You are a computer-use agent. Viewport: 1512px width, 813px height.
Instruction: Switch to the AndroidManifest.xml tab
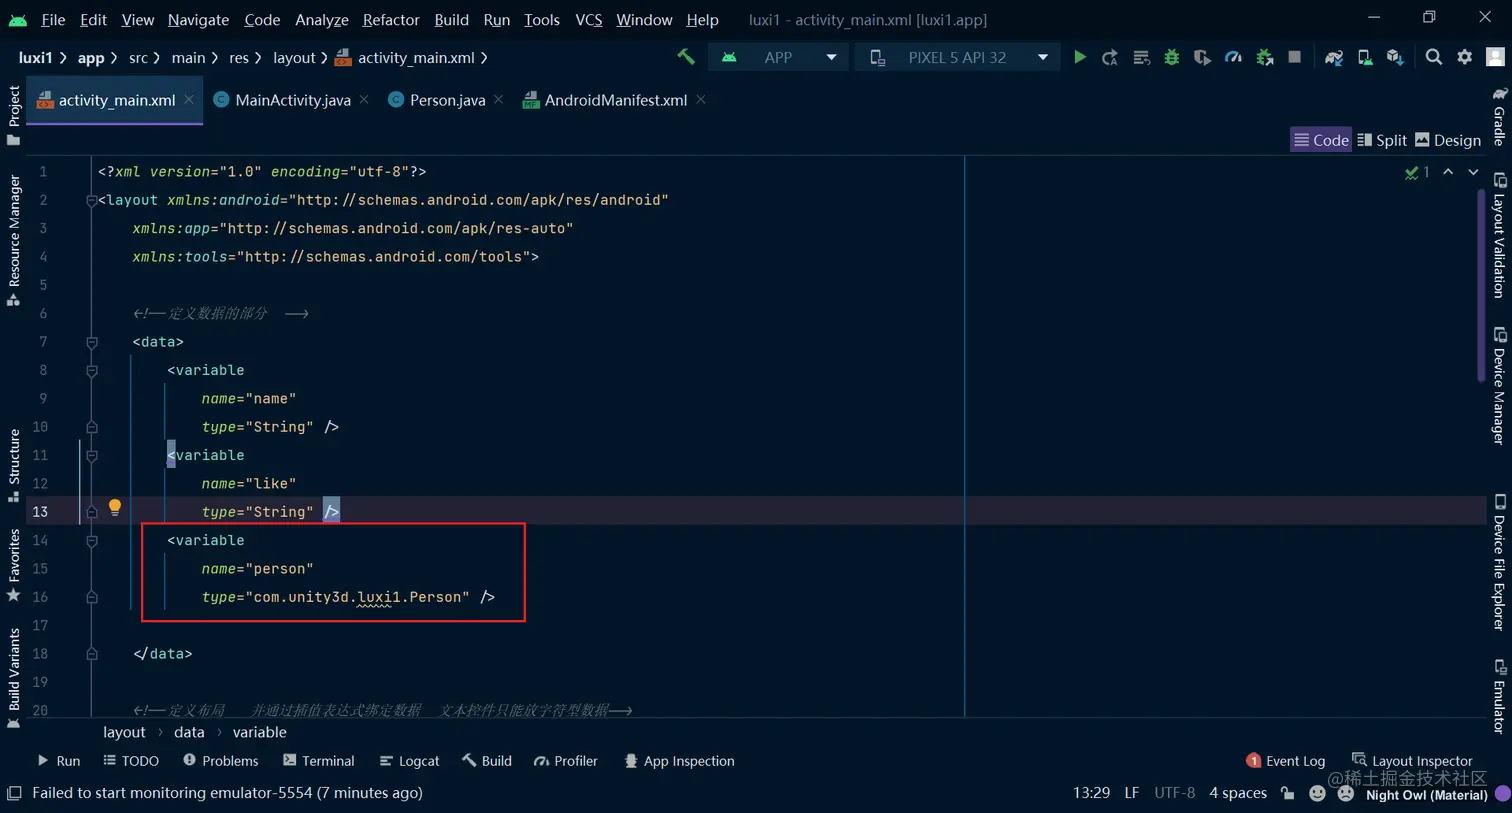coord(615,100)
